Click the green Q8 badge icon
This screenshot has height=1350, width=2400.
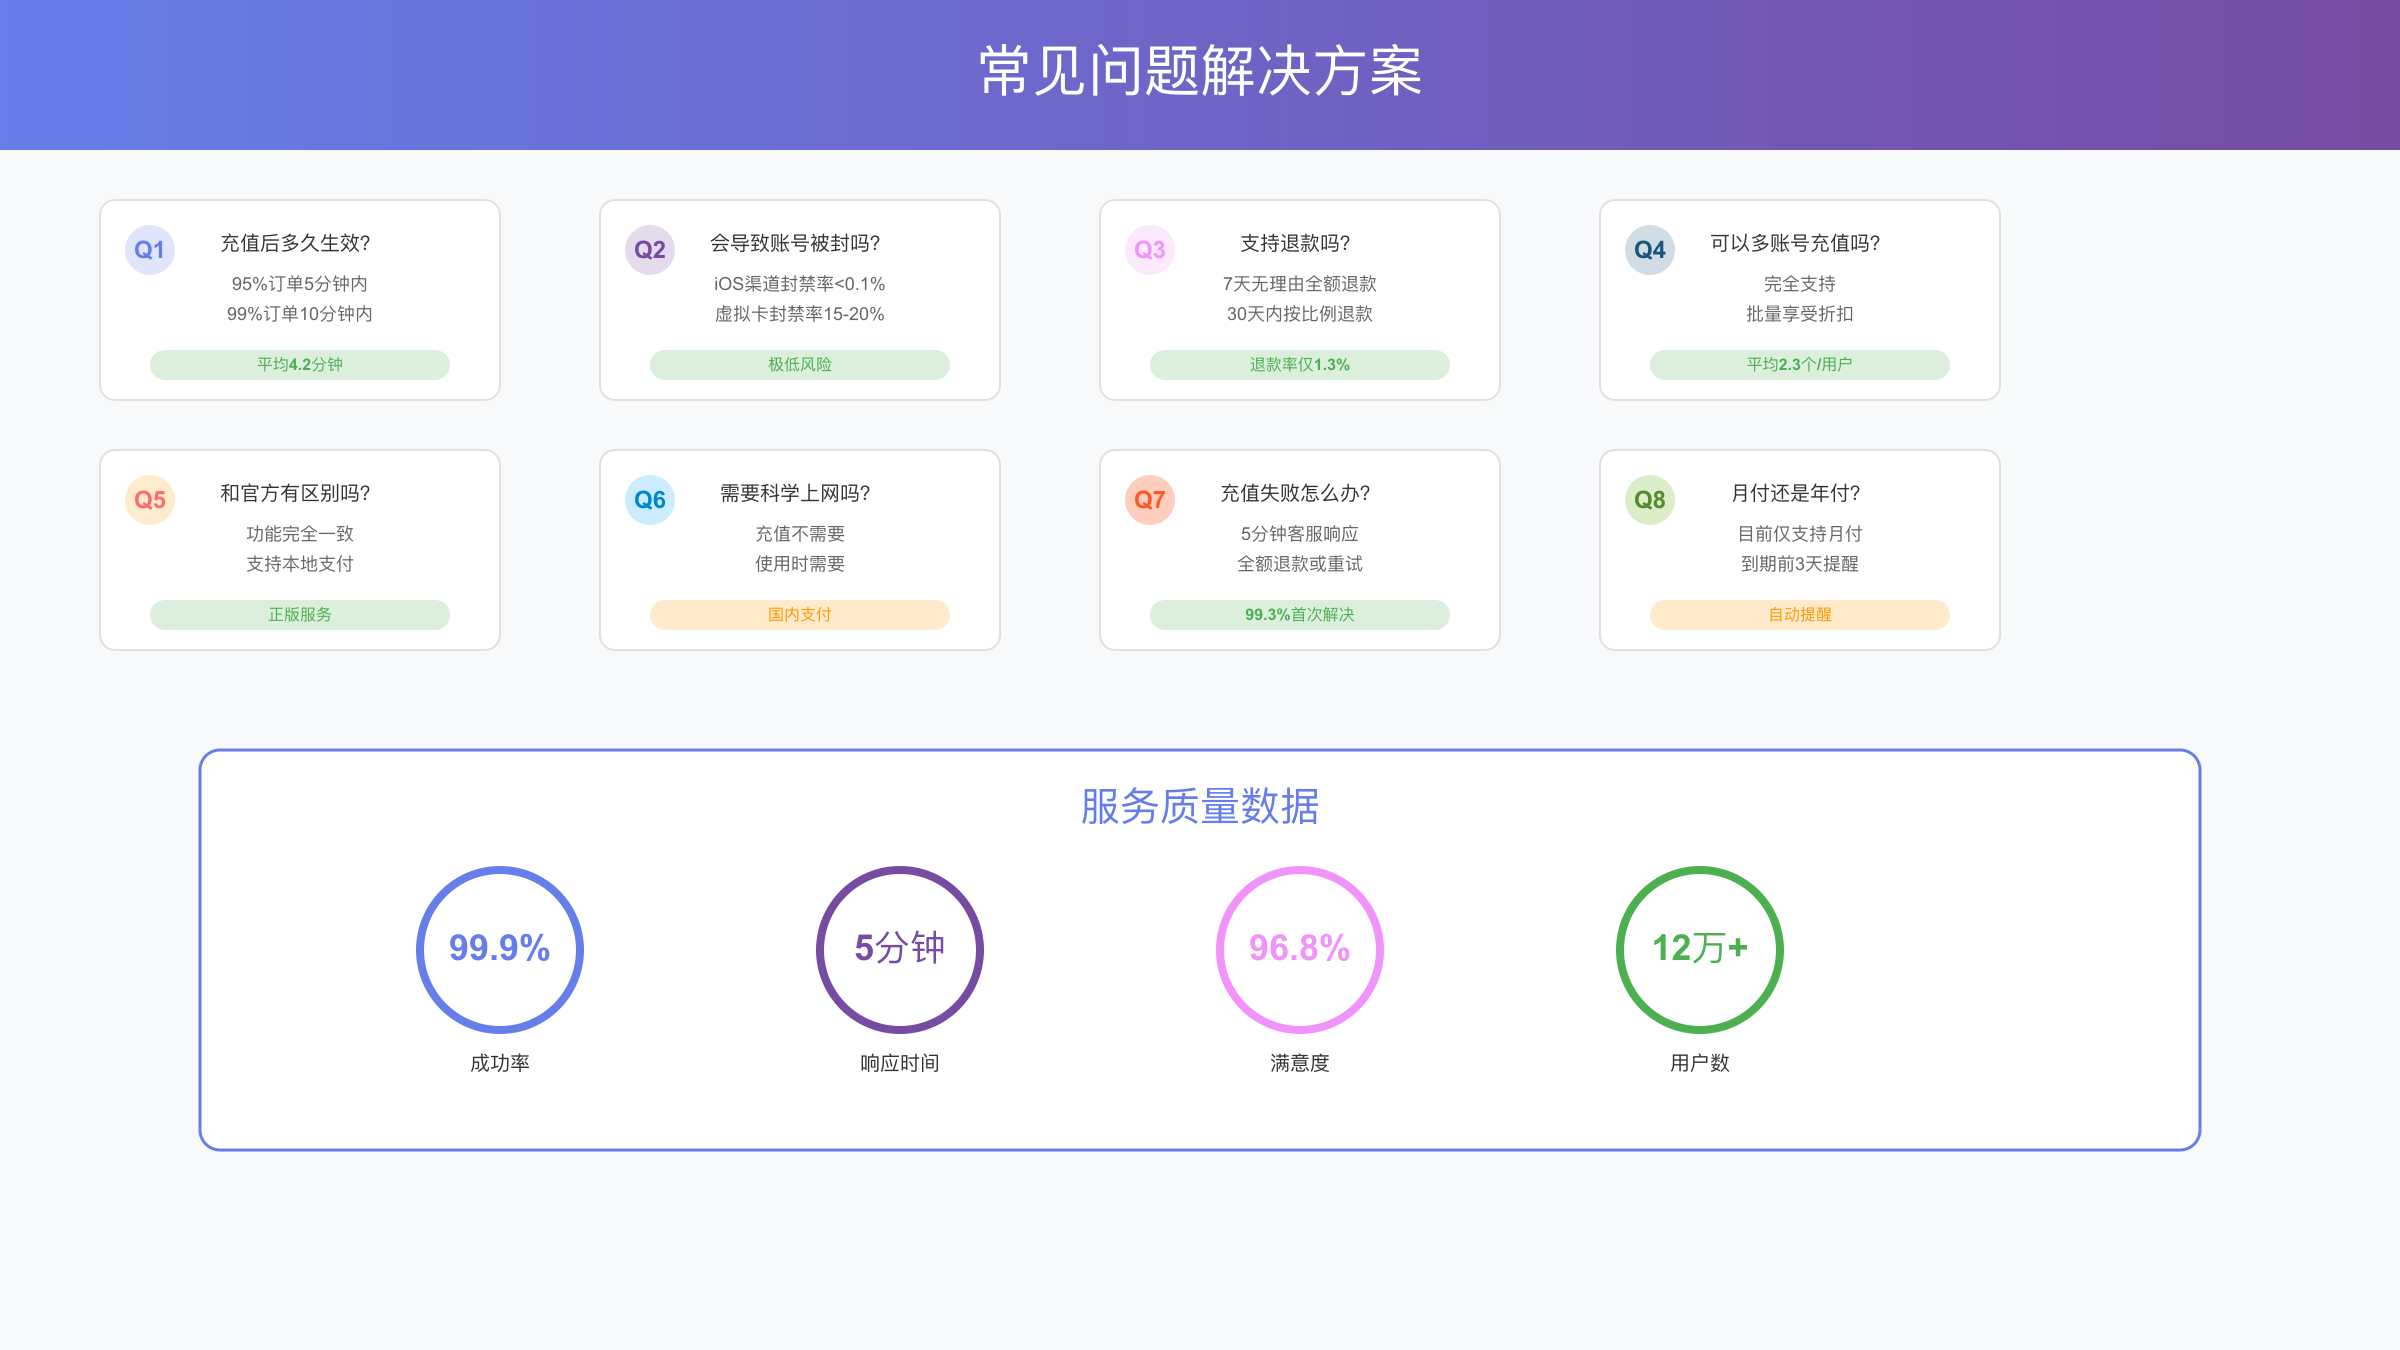point(1650,500)
